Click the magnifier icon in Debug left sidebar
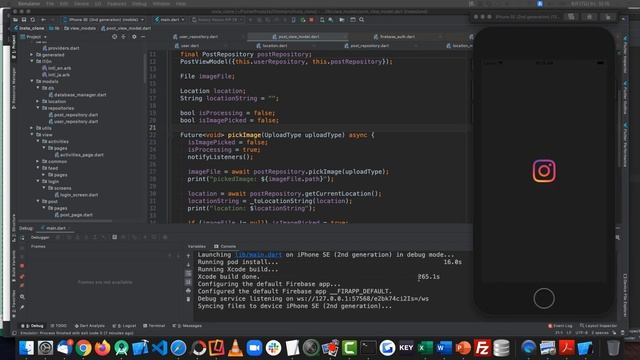640x360 pixels. [x=22, y=297]
